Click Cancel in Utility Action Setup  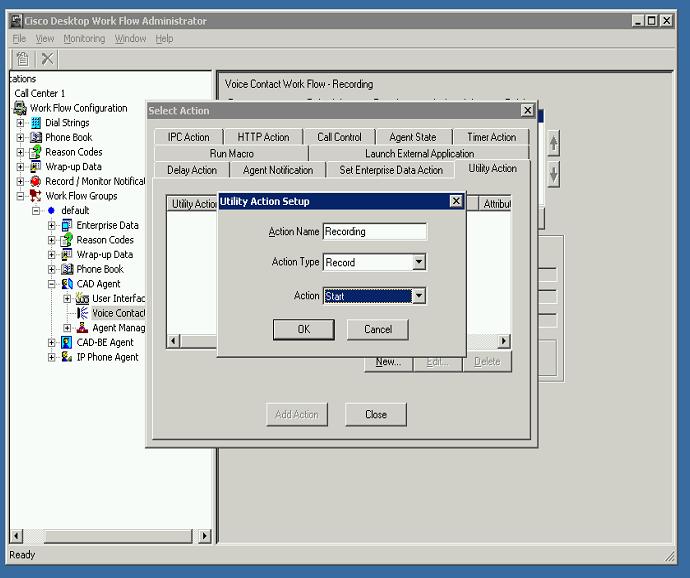378,329
